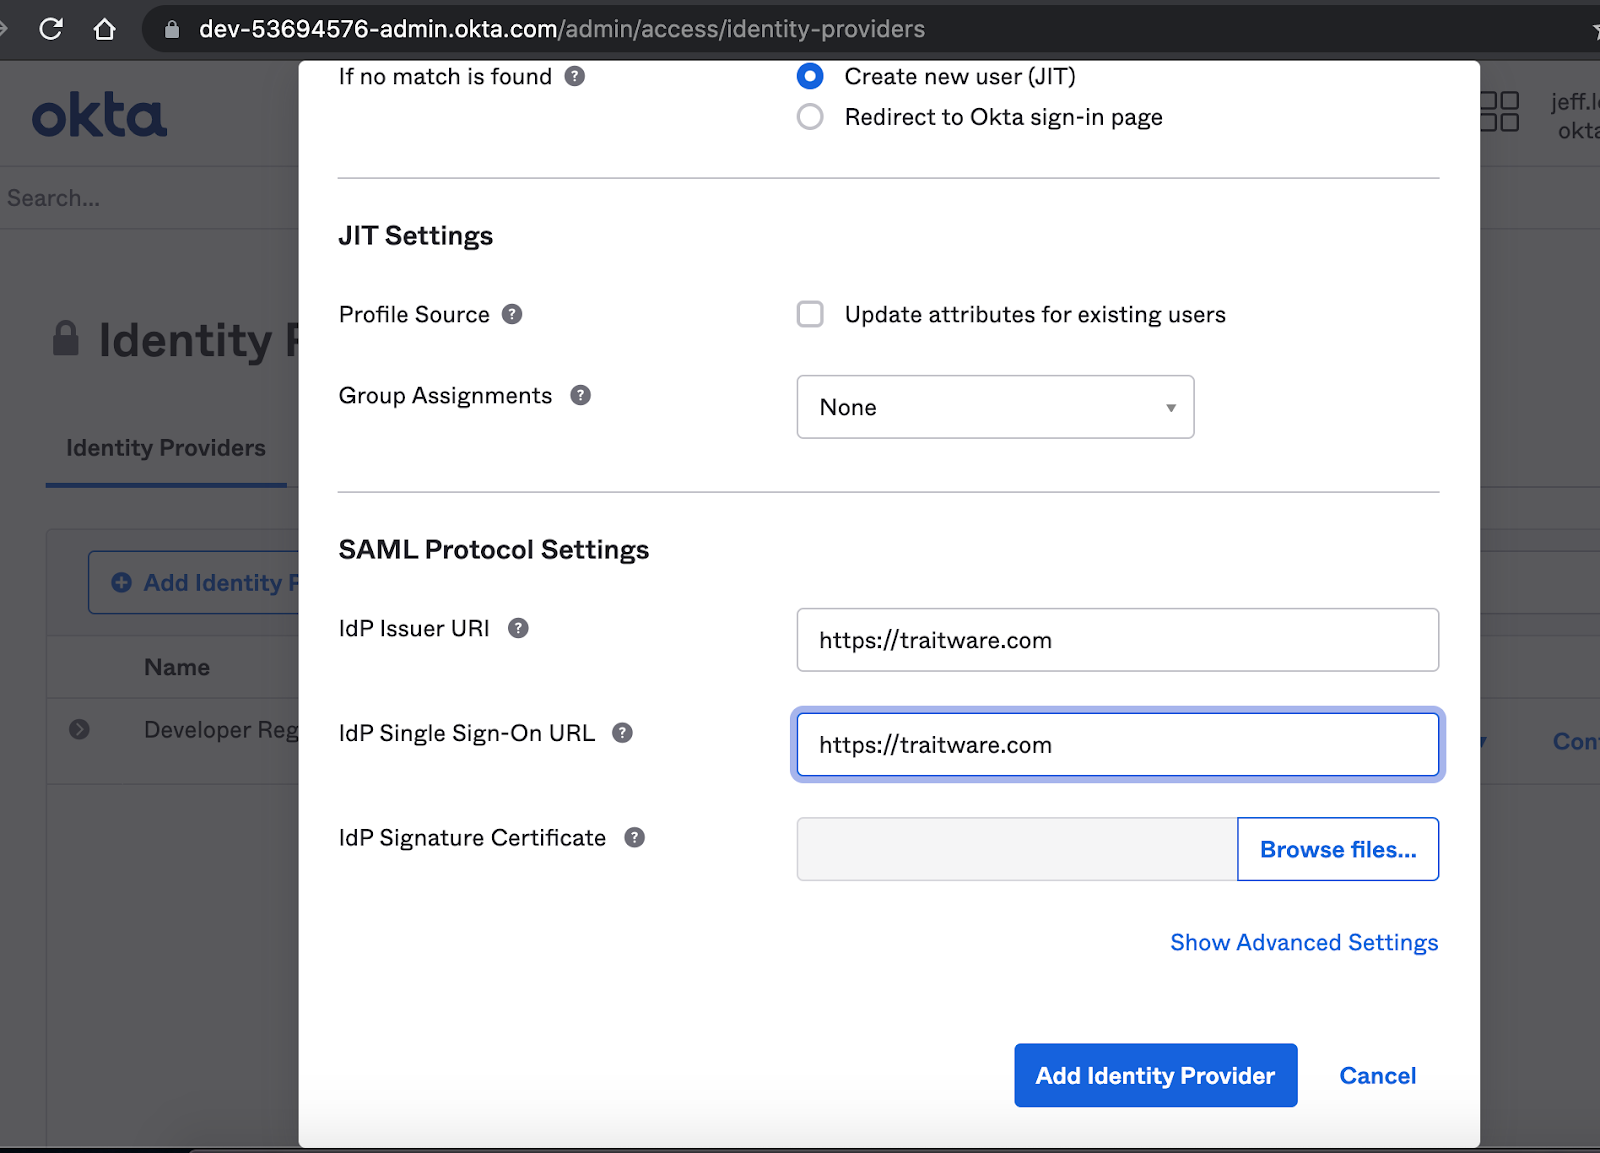The image size is (1600, 1153).
Task: Click the empty certificate file path field
Action: pyautogui.click(x=1017, y=849)
